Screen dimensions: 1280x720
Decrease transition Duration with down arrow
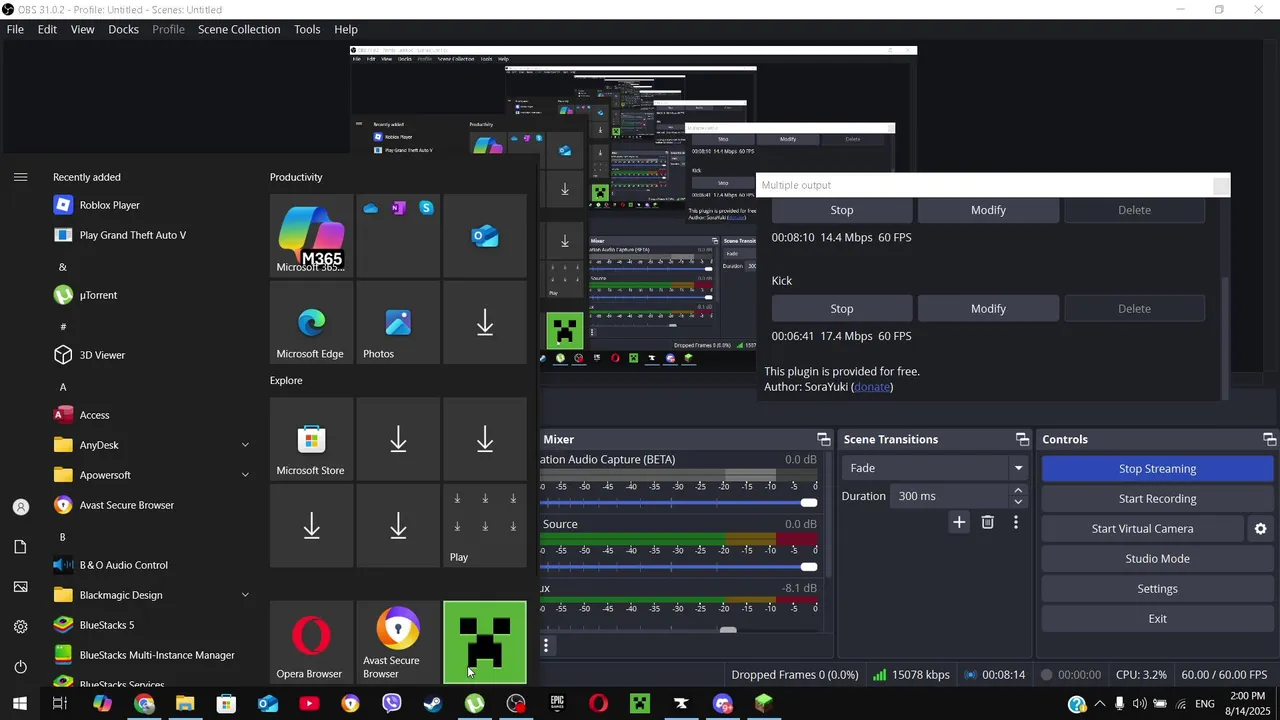coord(1018,502)
